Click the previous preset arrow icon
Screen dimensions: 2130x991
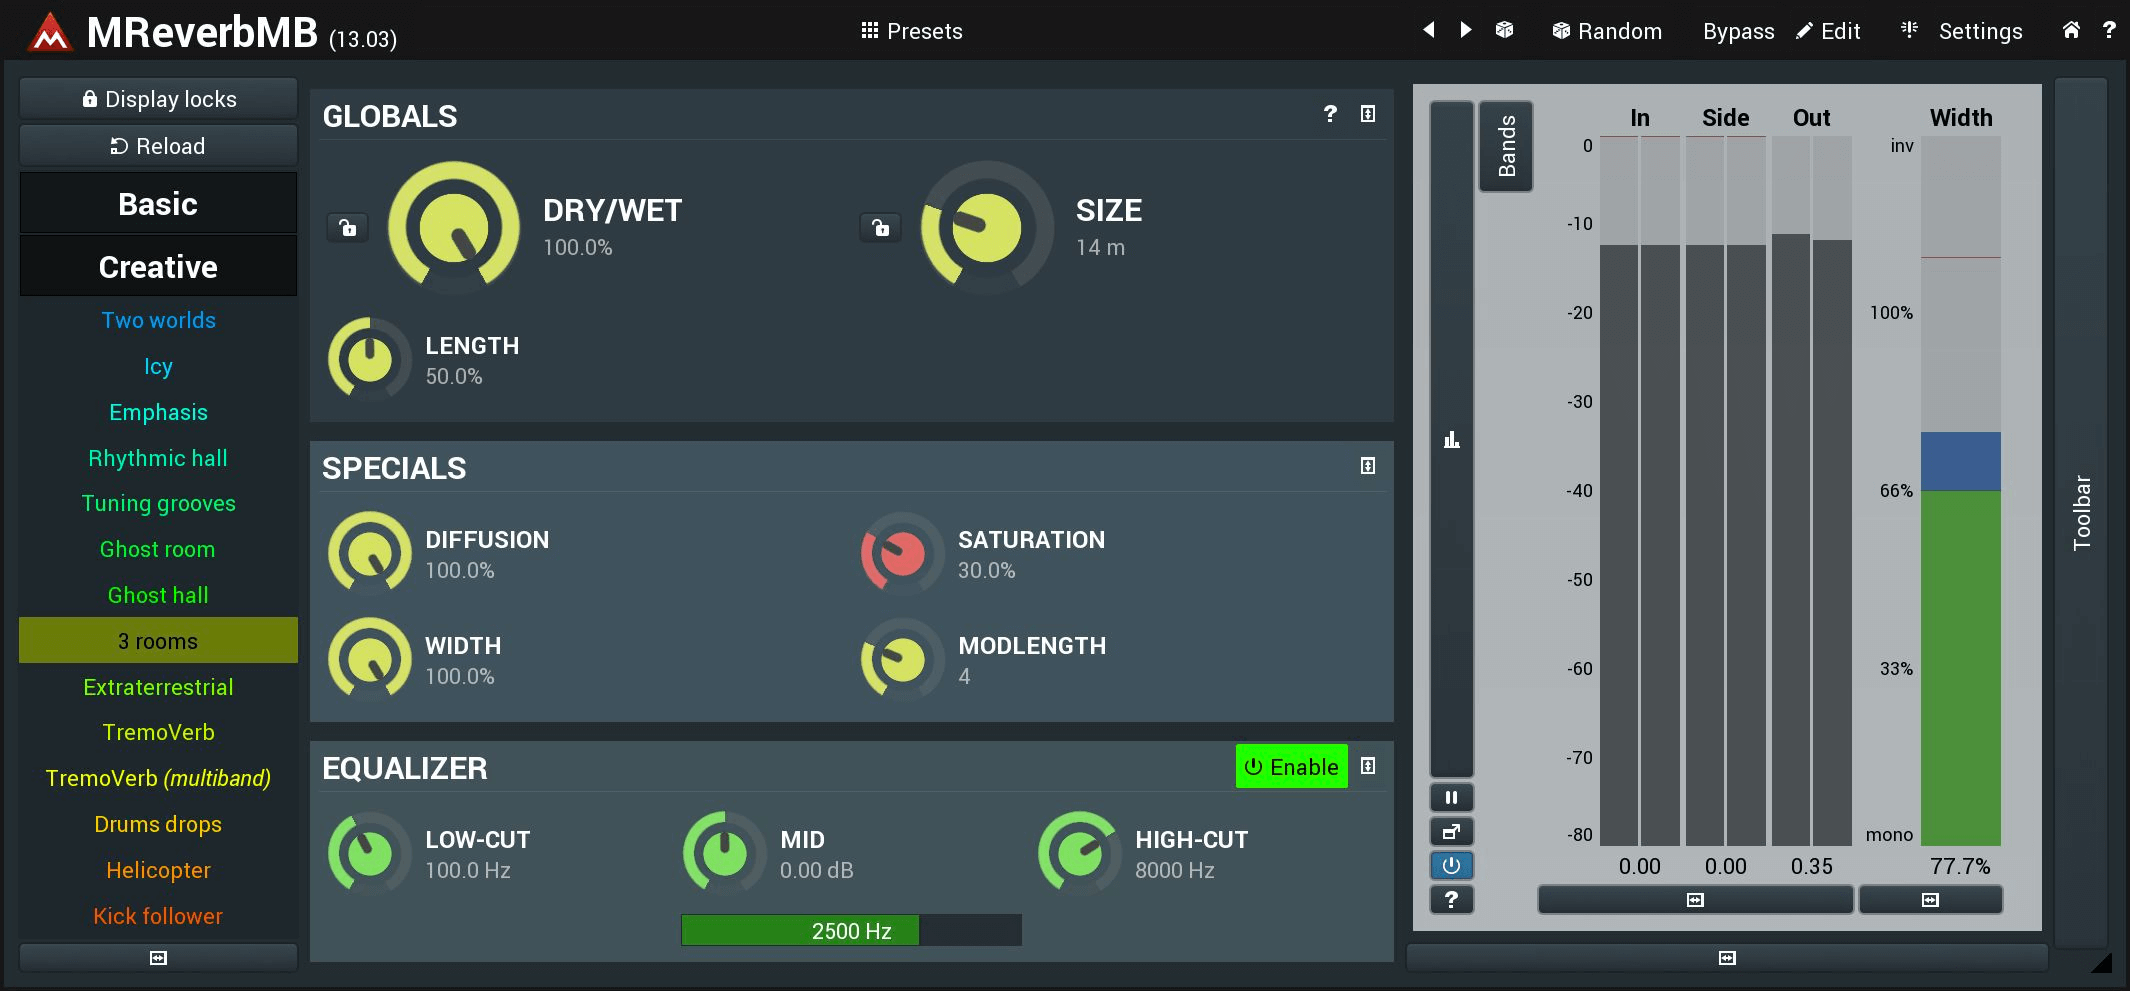pos(1428,30)
